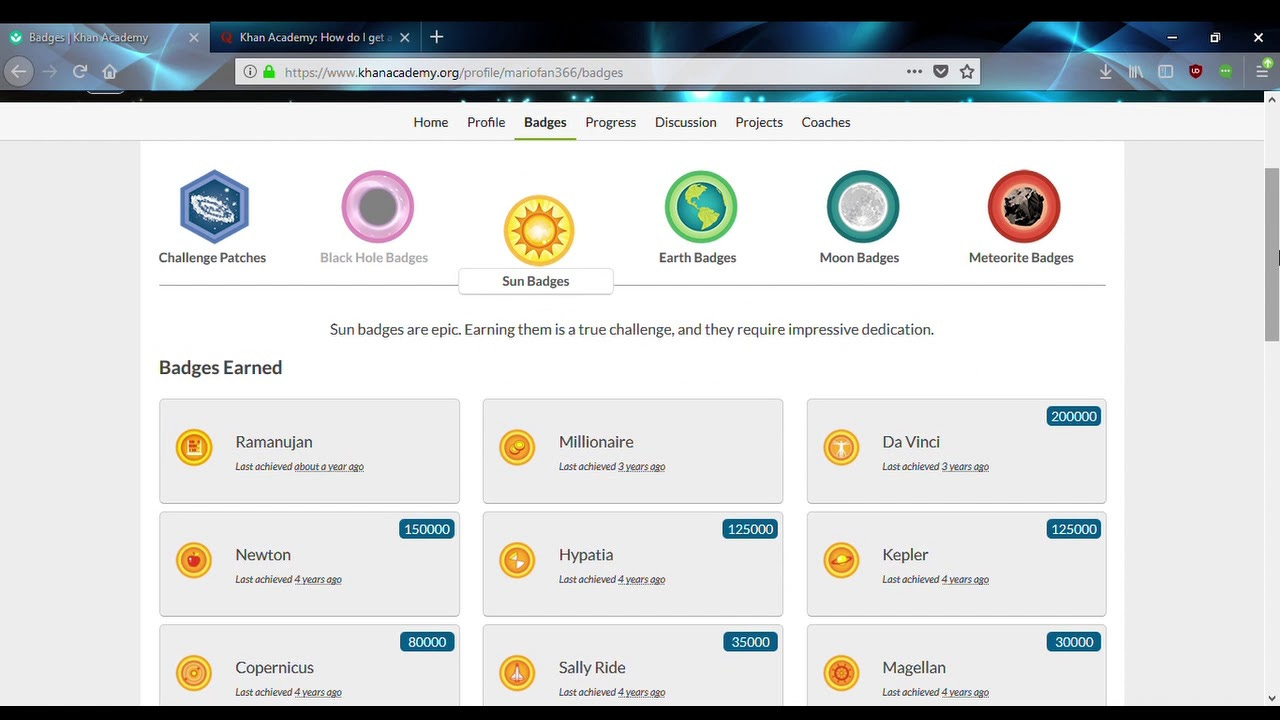Save page to Pocket icon
The height and width of the screenshot is (720, 1280).
[x=941, y=71]
